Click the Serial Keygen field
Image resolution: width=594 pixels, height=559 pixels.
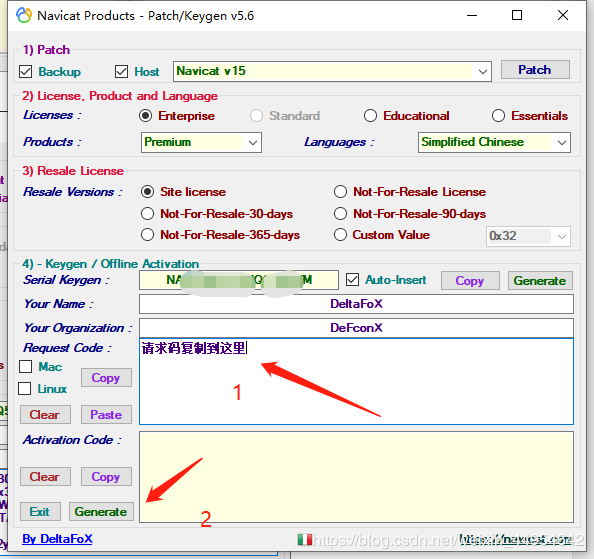(x=239, y=280)
